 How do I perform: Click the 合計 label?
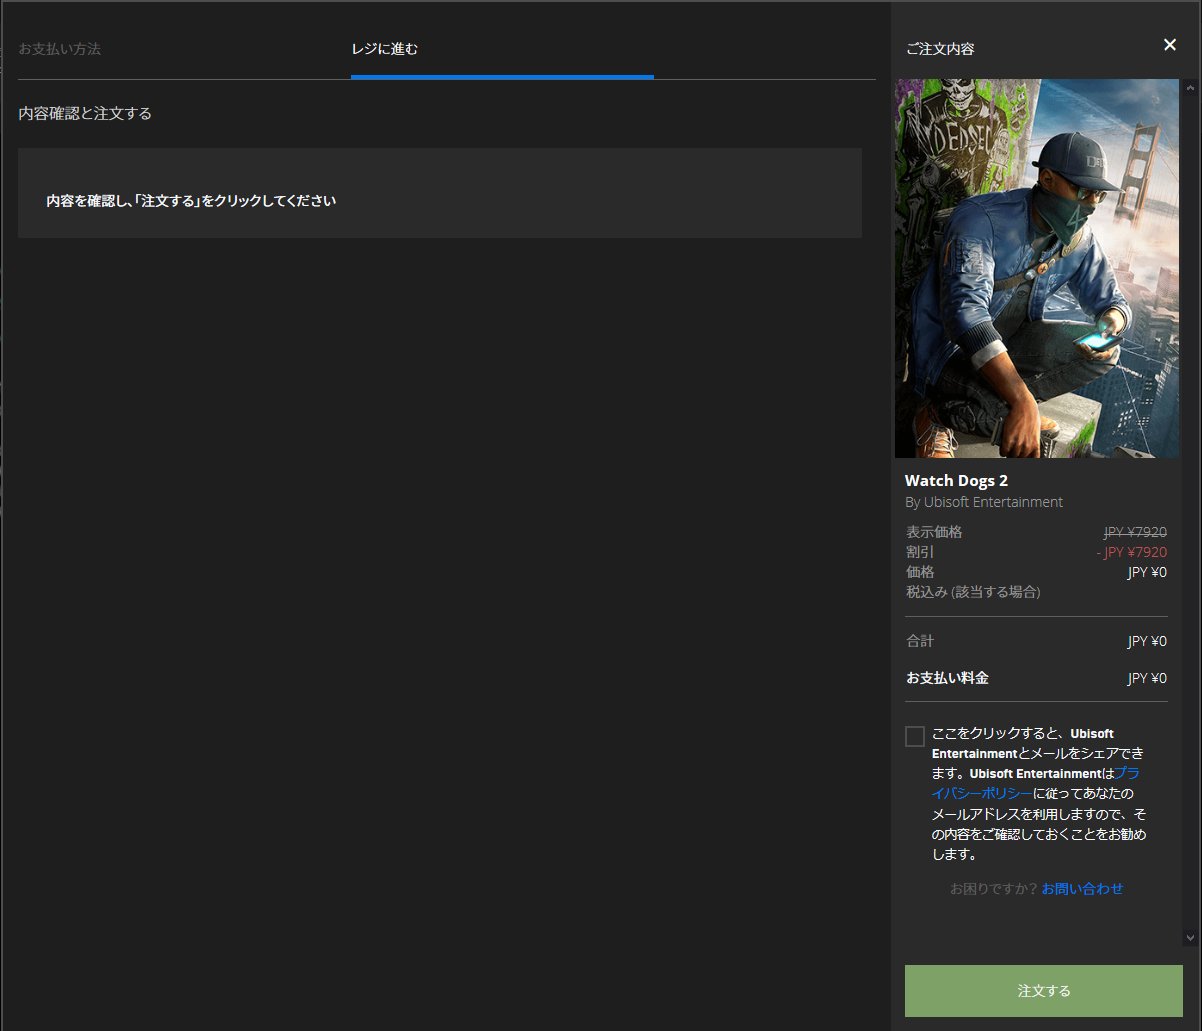920,641
